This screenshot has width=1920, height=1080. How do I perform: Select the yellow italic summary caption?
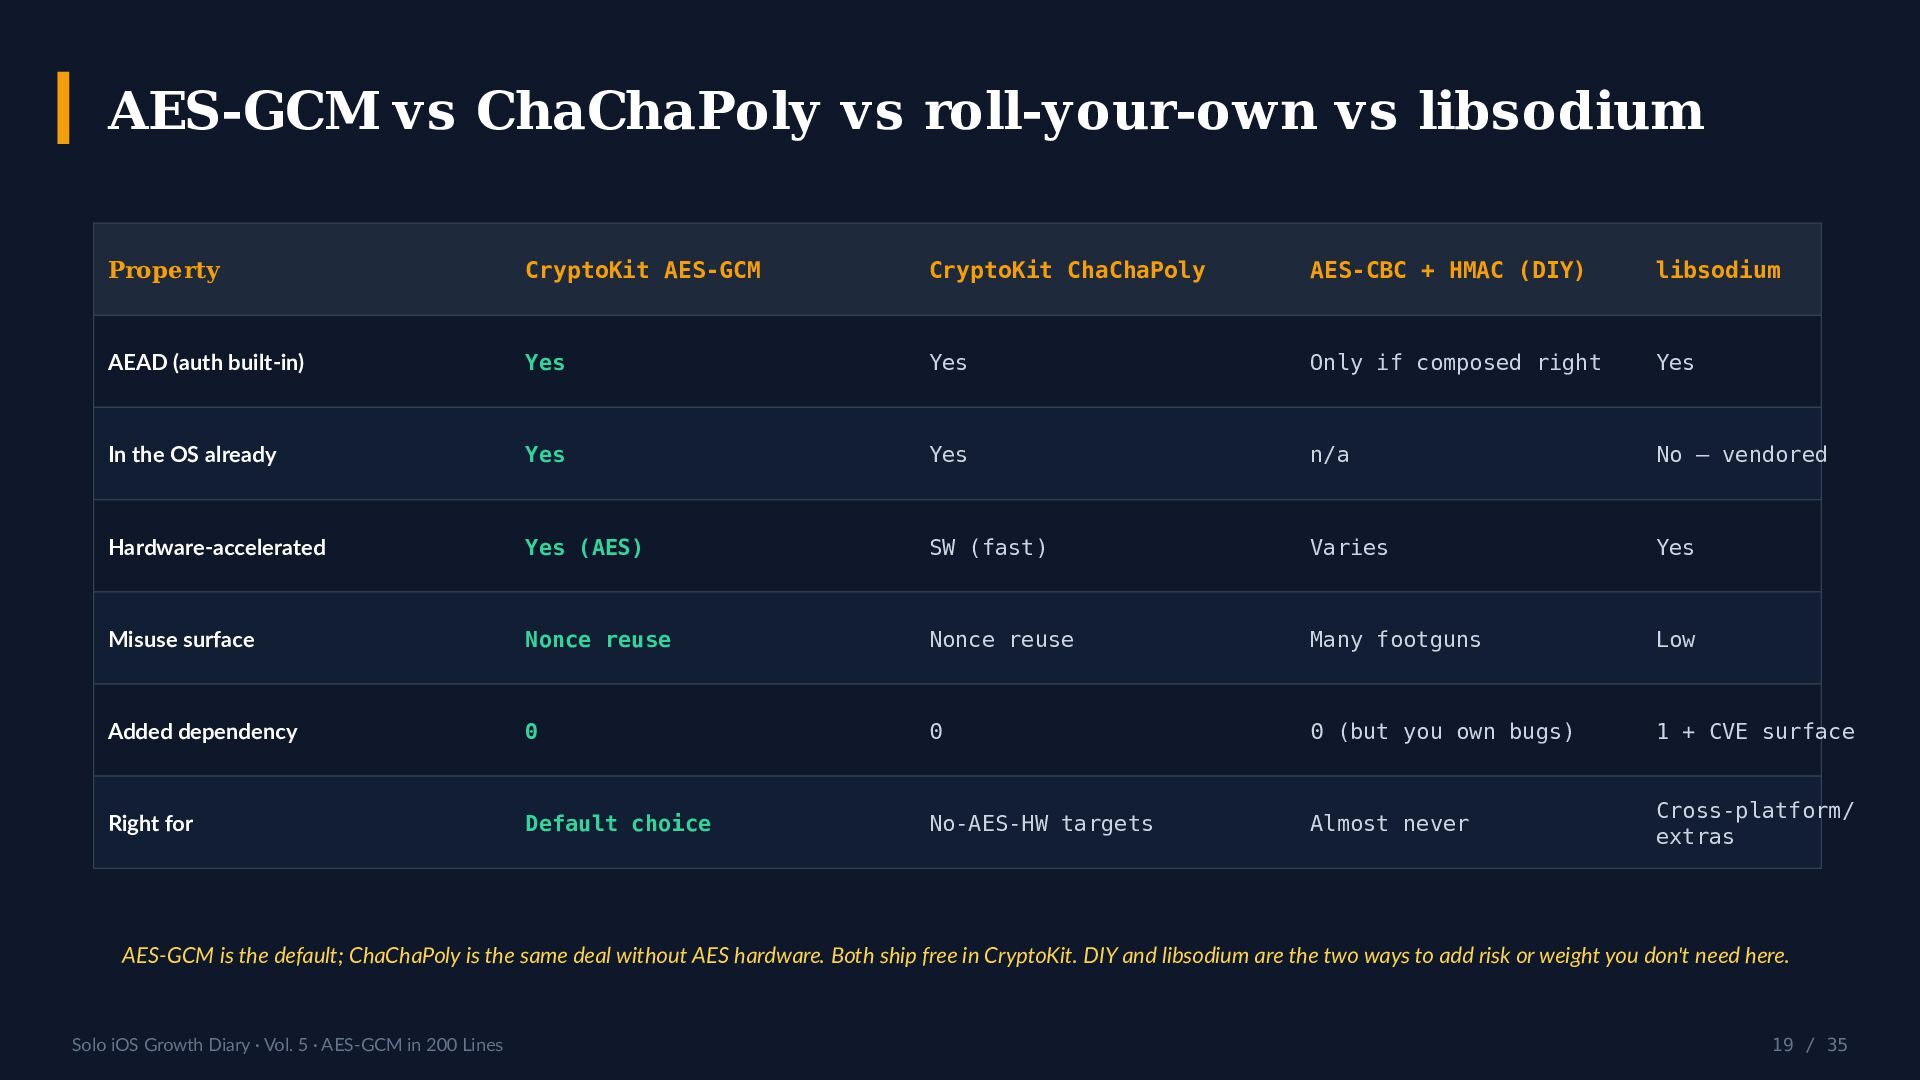pyautogui.click(x=955, y=955)
